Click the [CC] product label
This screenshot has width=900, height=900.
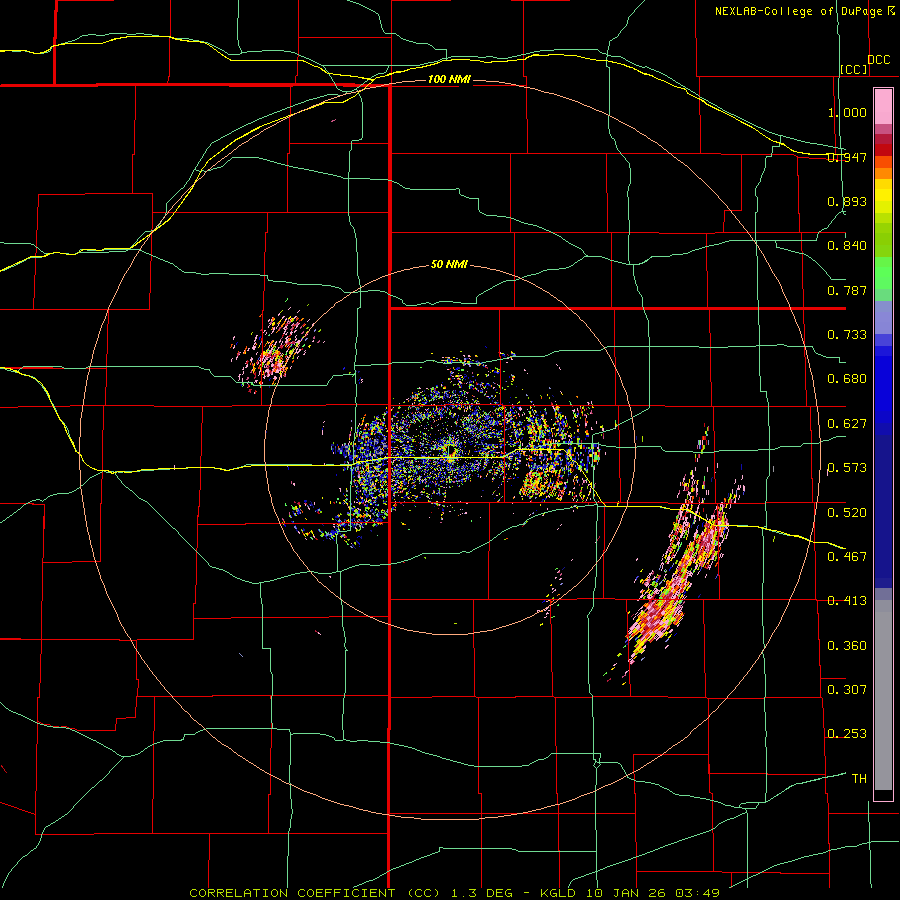pyautogui.click(x=854, y=69)
